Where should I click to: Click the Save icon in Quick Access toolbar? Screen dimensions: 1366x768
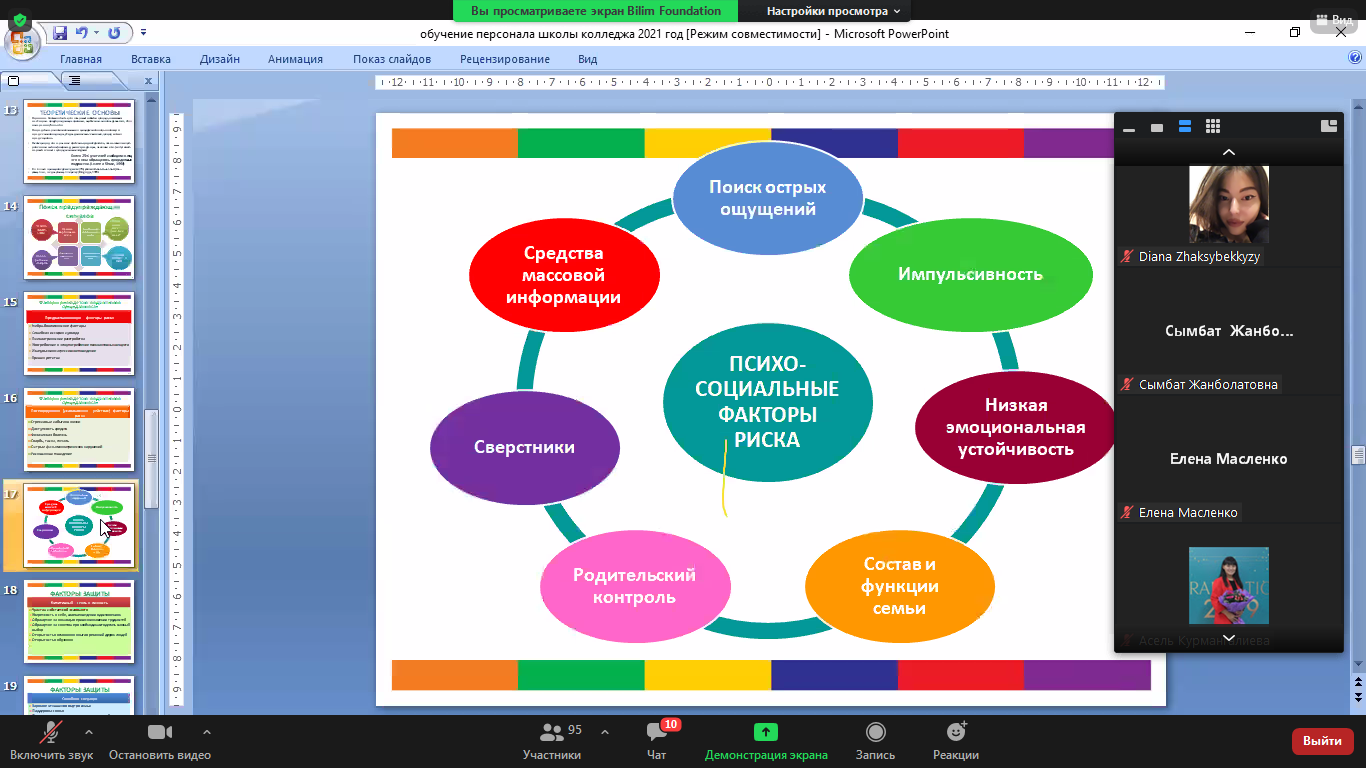(x=60, y=33)
